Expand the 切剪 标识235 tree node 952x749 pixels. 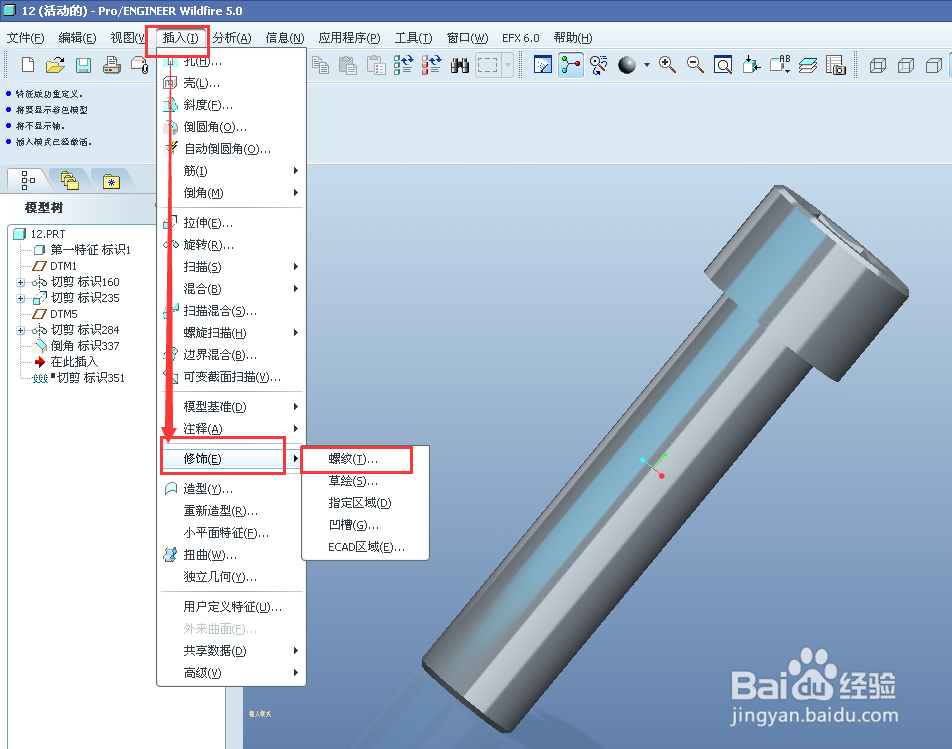(21, 298)
